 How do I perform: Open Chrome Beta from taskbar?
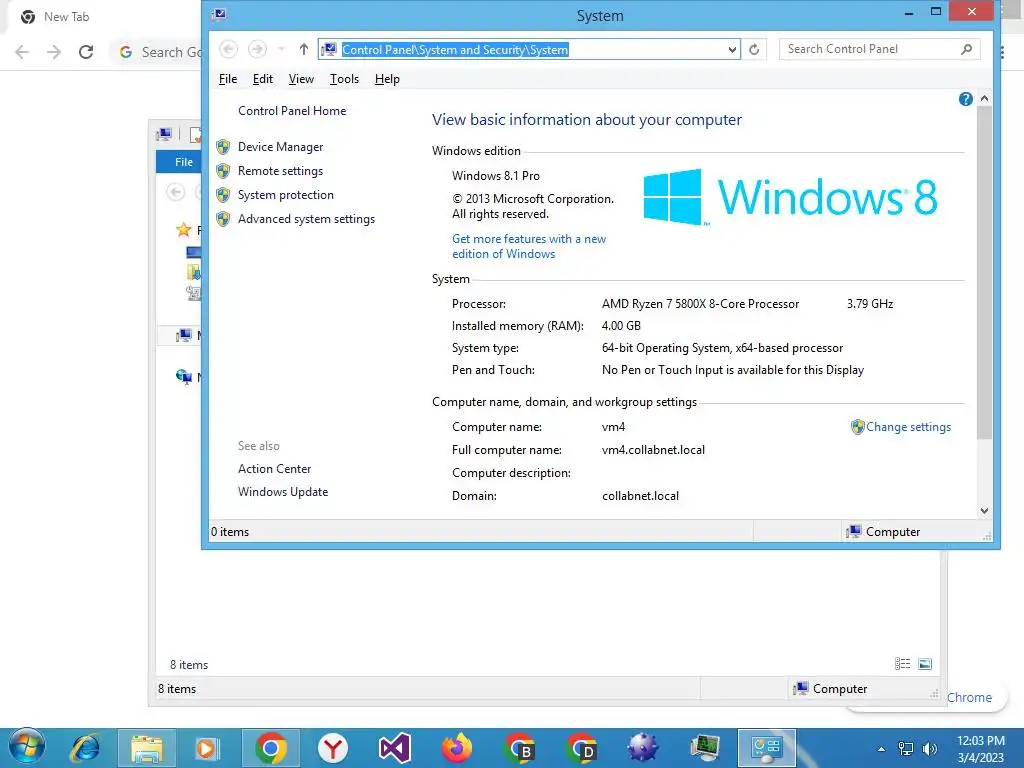coord(519,748)
